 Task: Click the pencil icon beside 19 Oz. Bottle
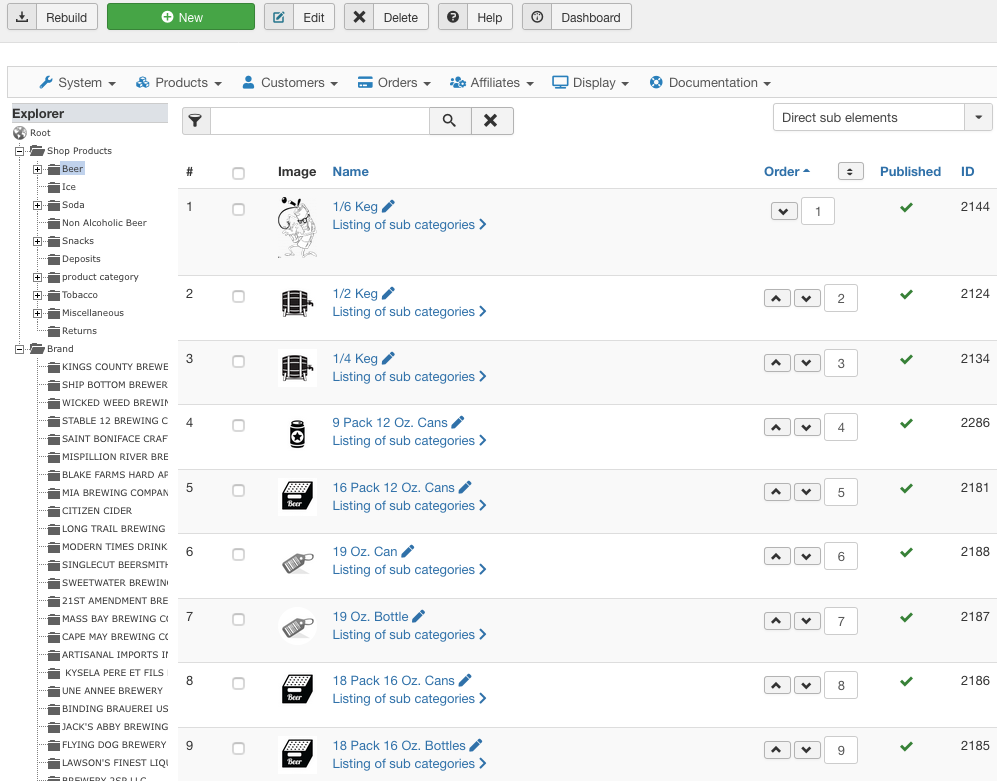419,616
